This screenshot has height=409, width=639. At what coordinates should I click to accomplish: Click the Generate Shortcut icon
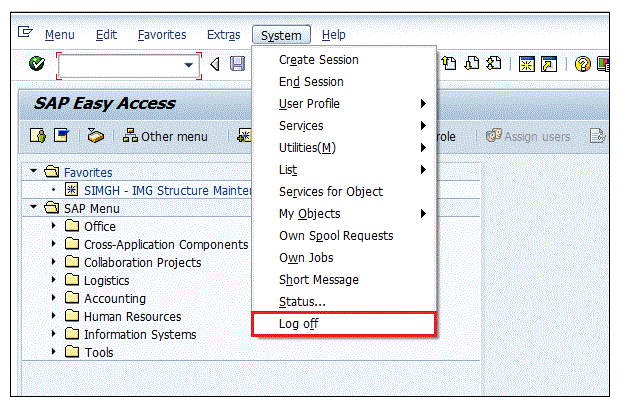549,64
